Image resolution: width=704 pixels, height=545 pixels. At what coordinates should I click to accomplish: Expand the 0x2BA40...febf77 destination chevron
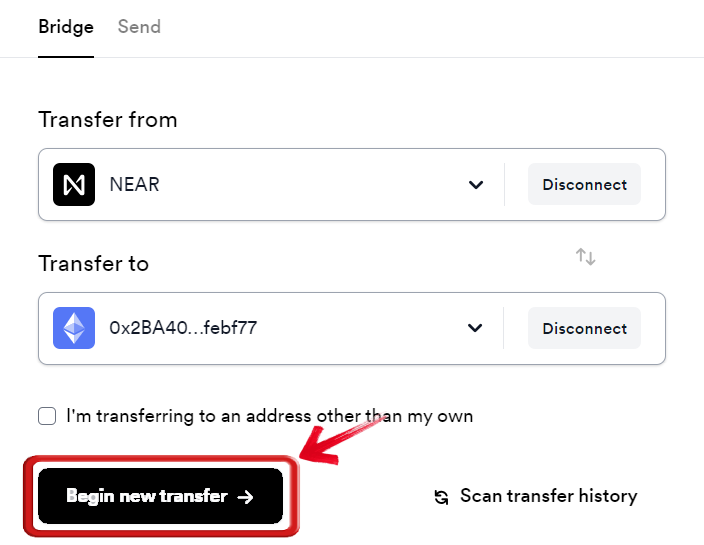475,328
